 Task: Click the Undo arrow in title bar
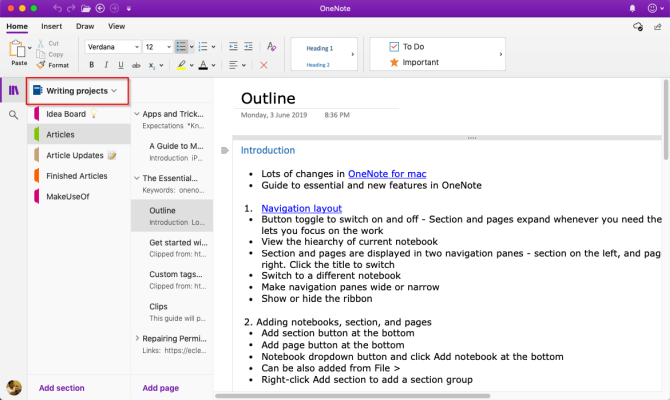click(57, 8)
